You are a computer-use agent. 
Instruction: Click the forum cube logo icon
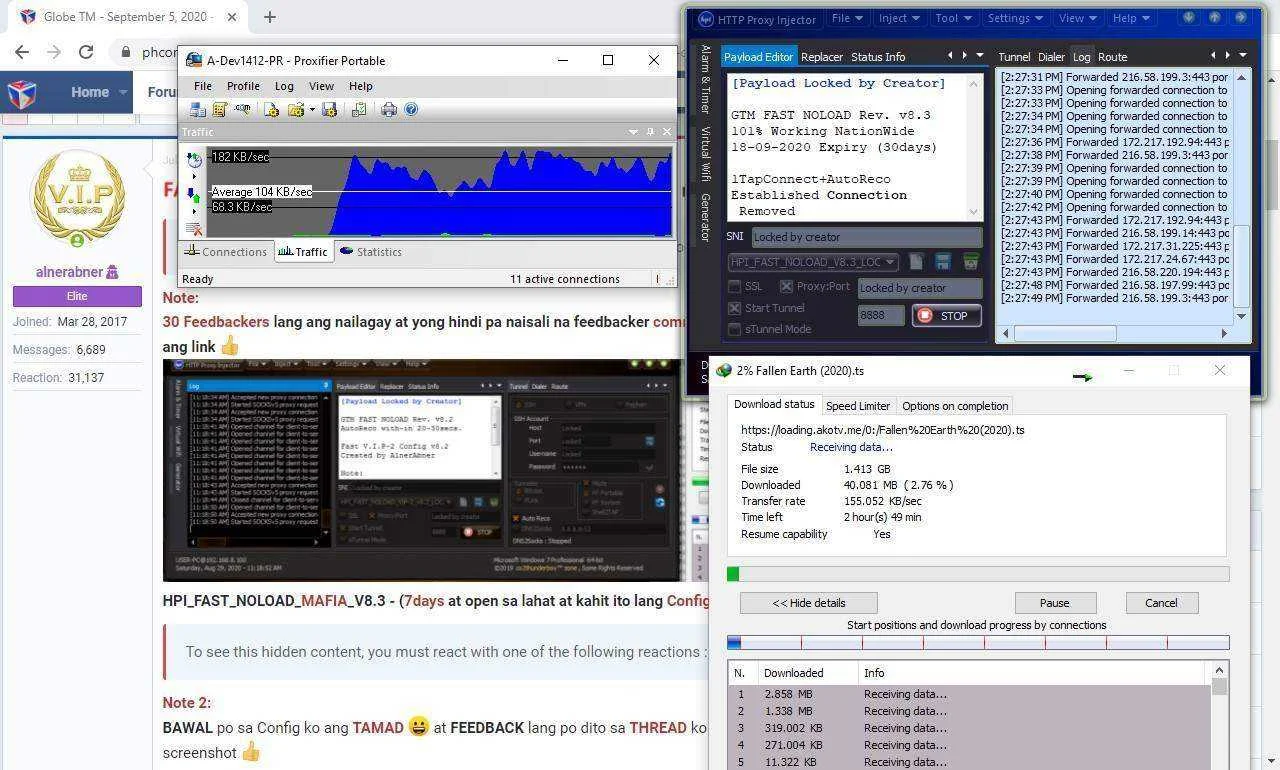pos(22,93)
